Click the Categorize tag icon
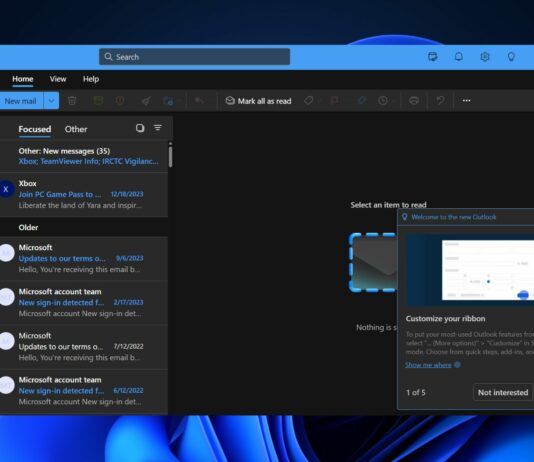The image size is (534, 462). 309,100
